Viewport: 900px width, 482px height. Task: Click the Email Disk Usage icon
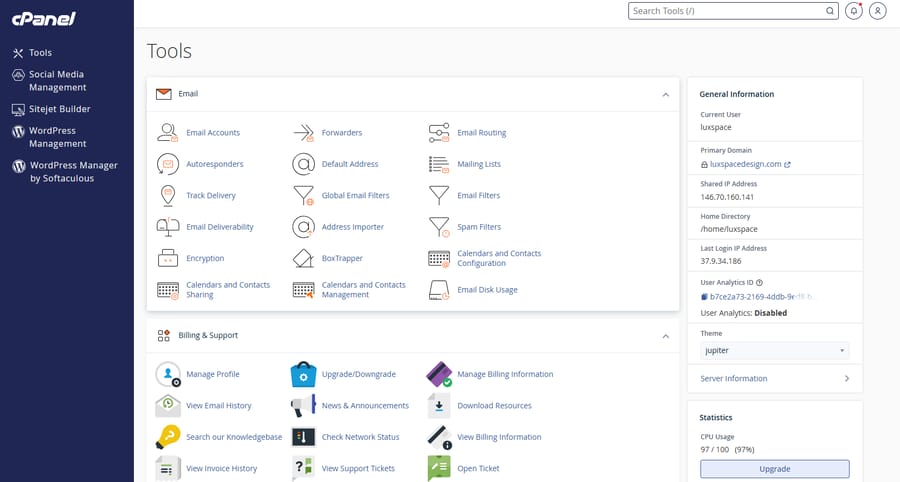click(x=439, y=290)
